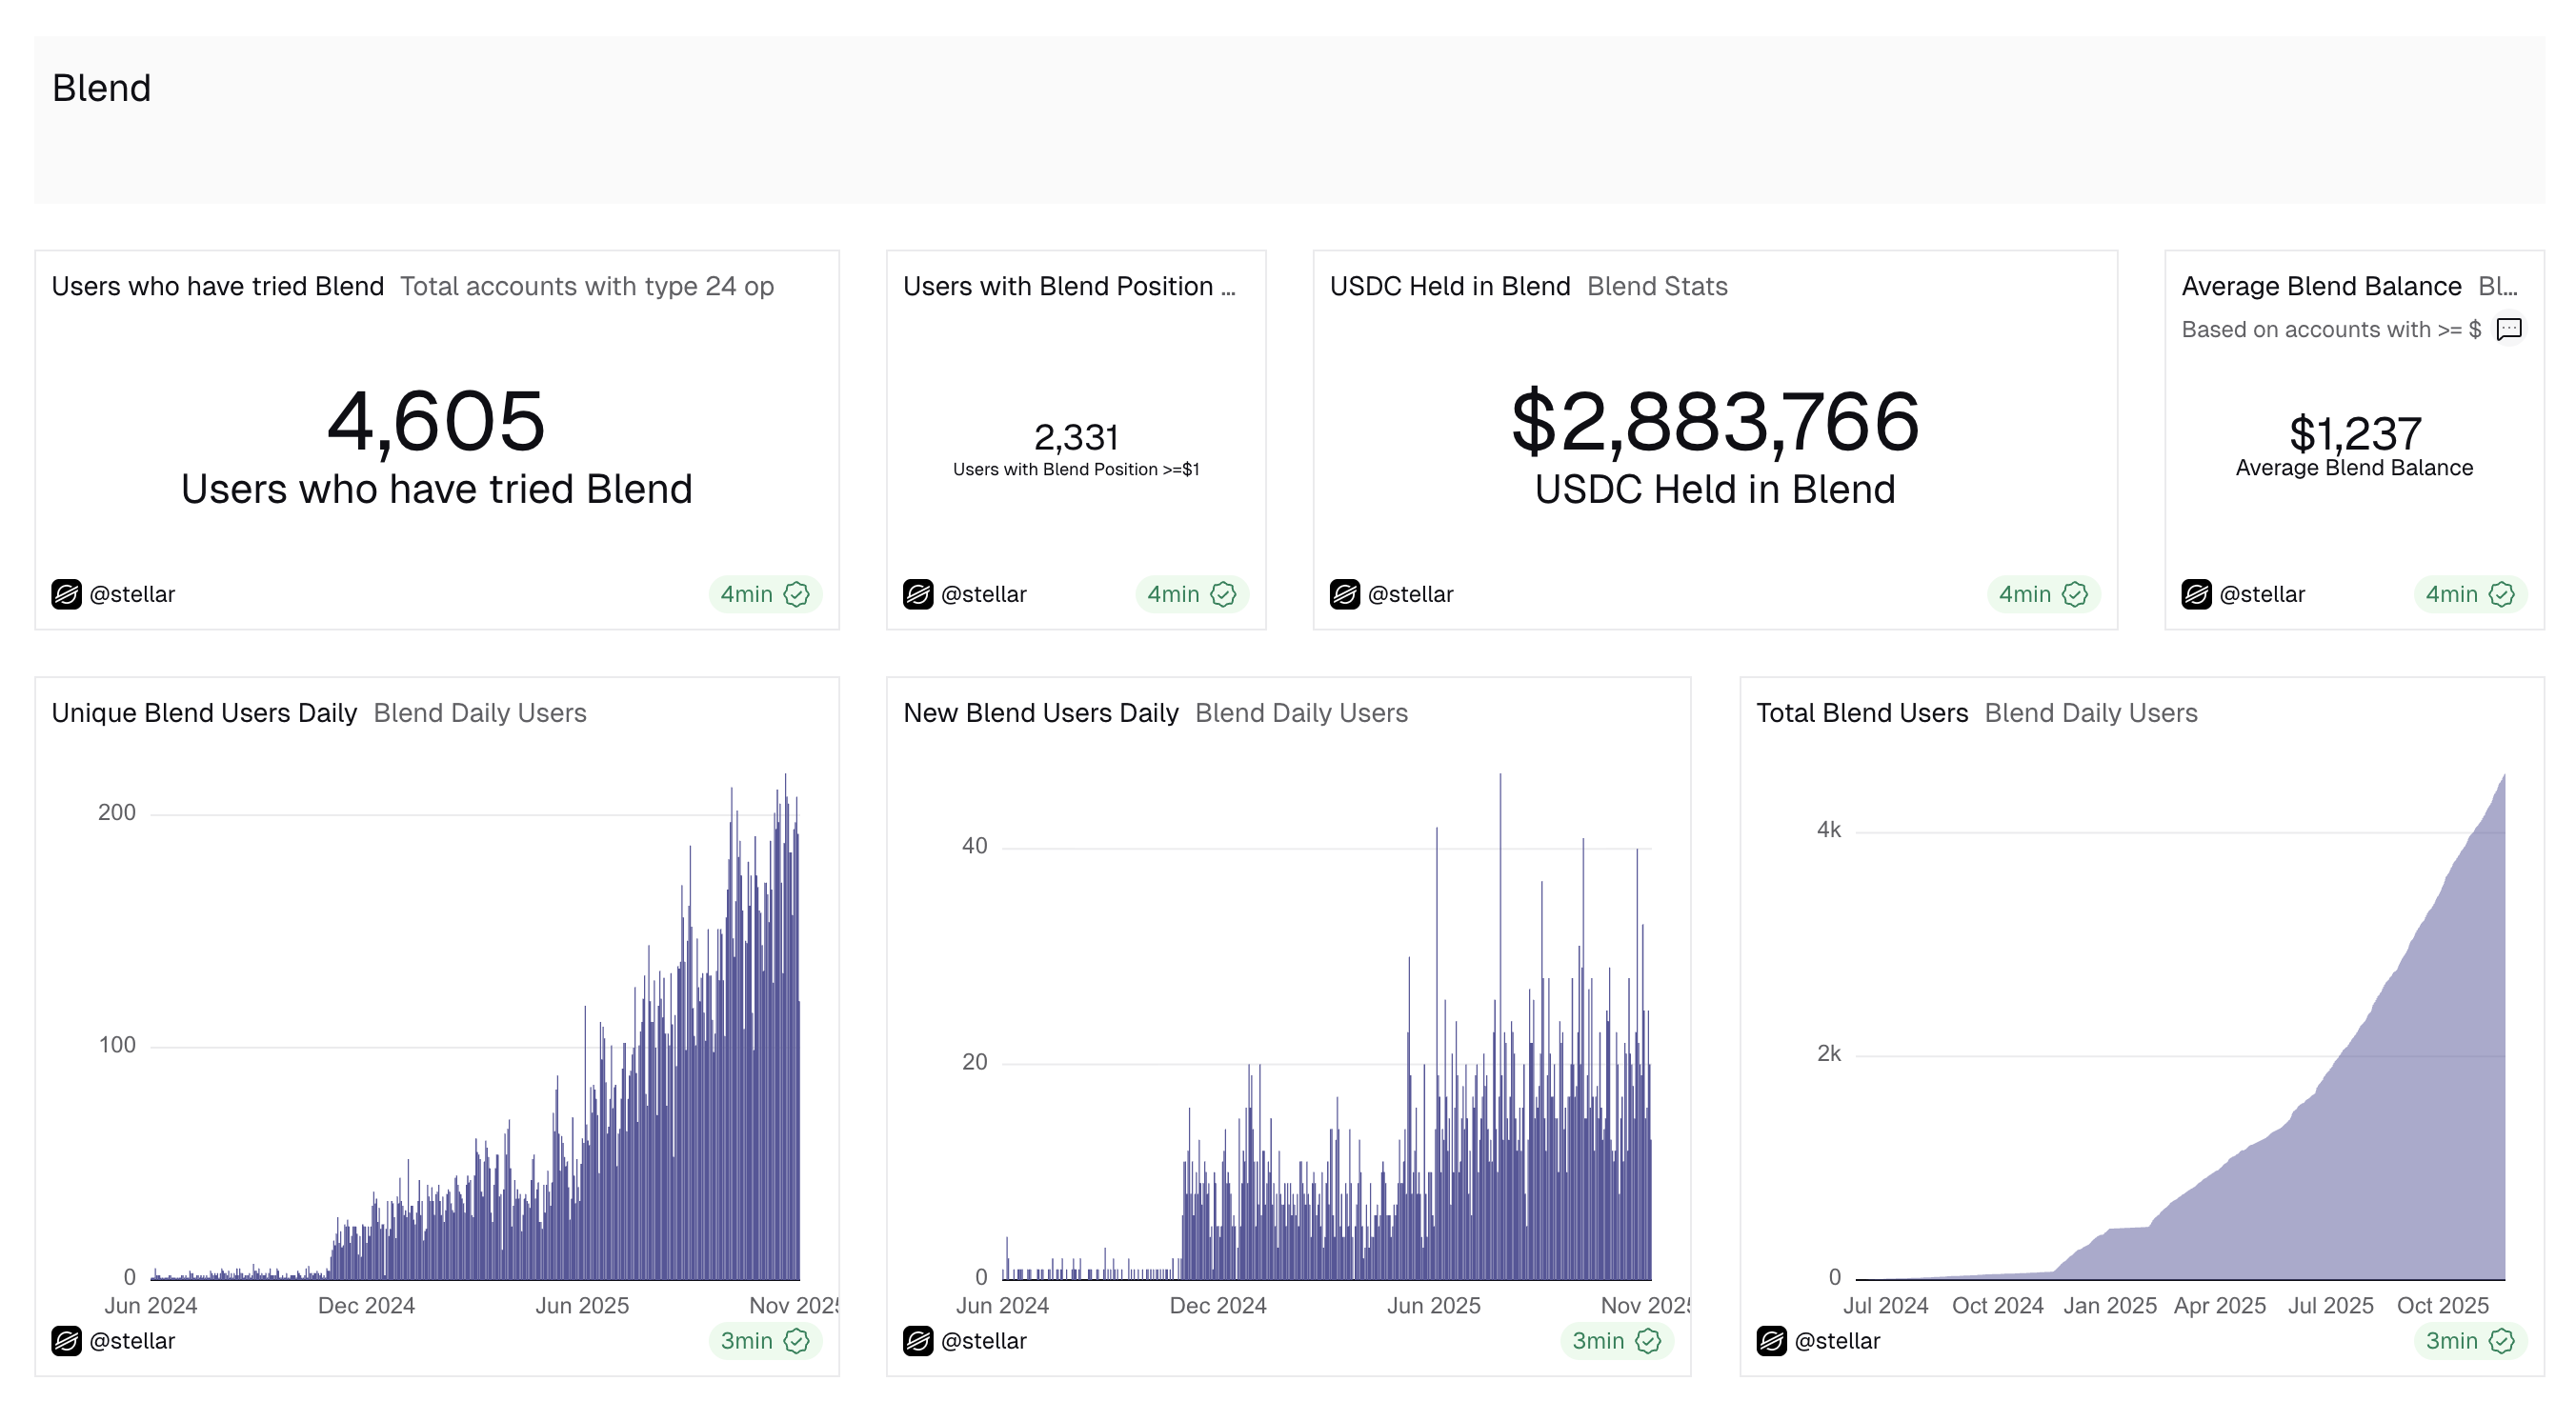Click the Blend dashboard header title
2576x1421 pixels.
(102, 88)
